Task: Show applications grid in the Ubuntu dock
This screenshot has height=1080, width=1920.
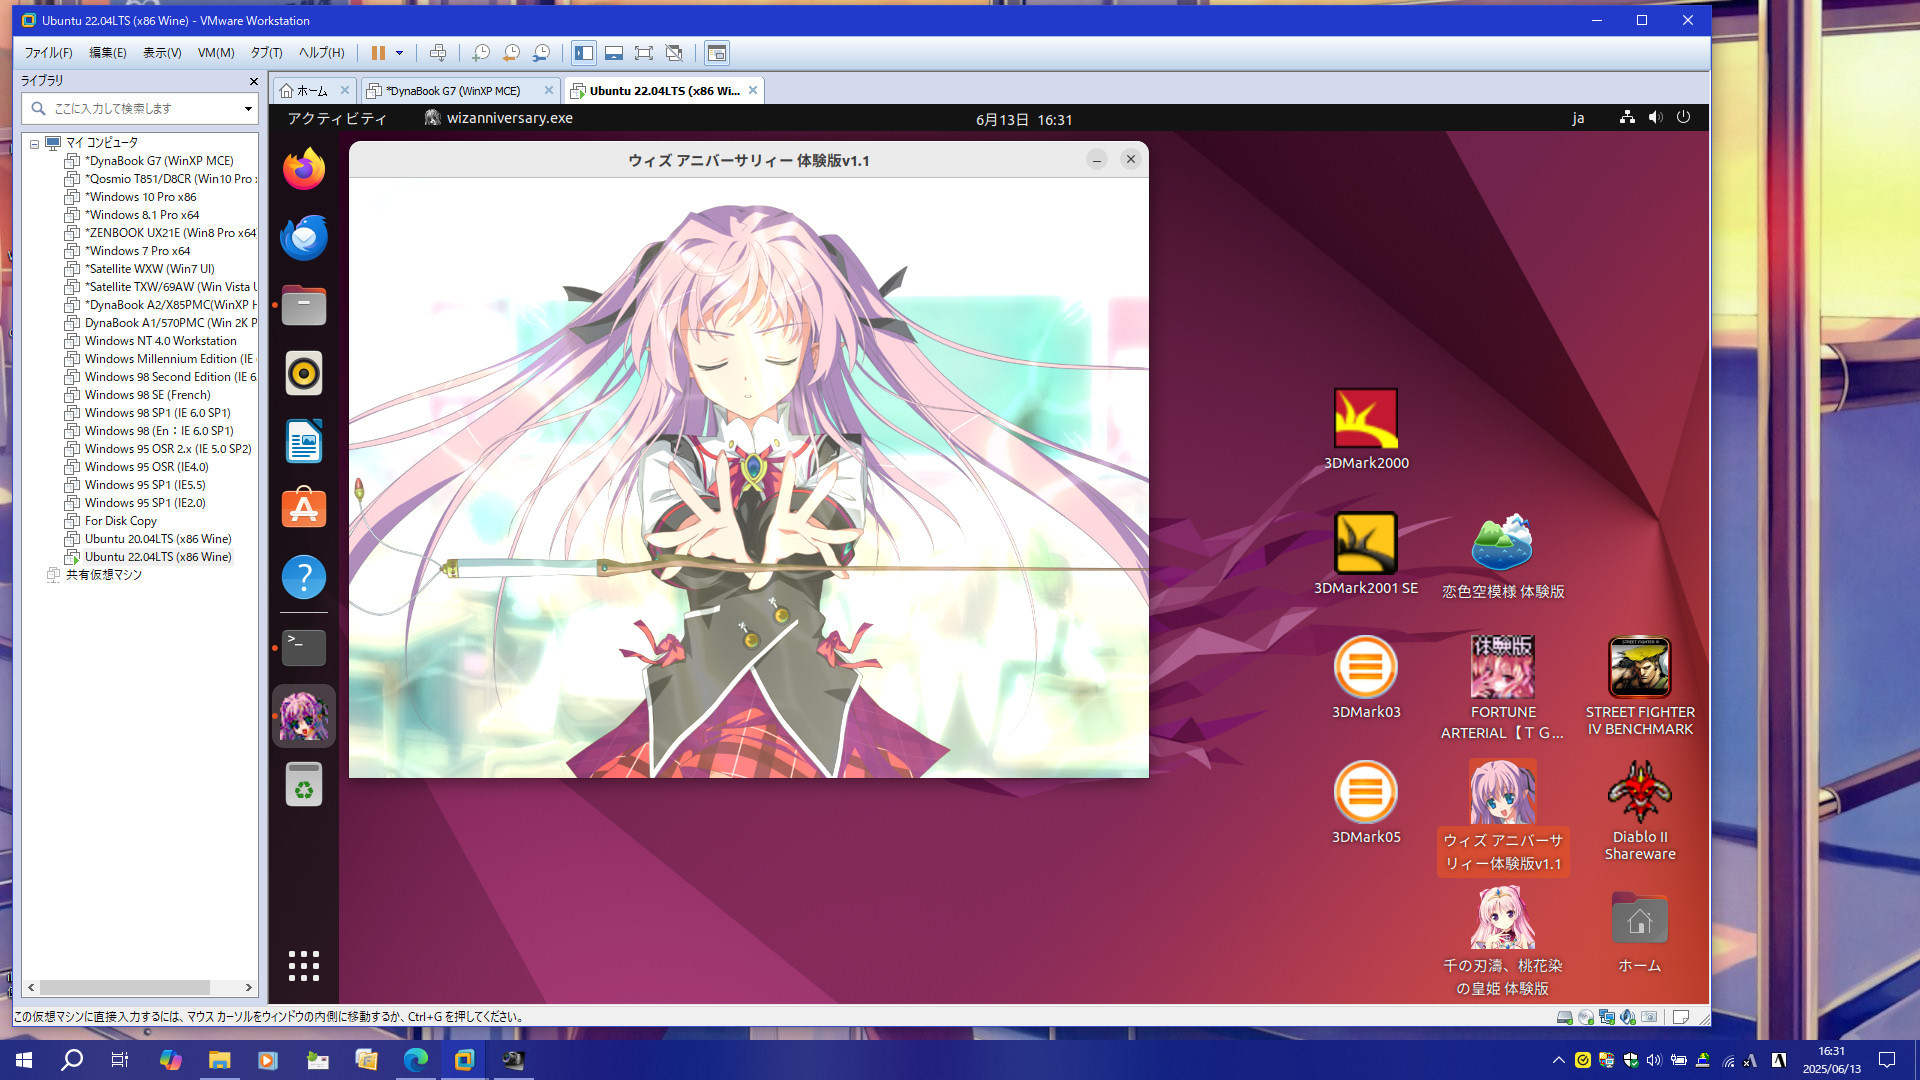Action: 304,966
